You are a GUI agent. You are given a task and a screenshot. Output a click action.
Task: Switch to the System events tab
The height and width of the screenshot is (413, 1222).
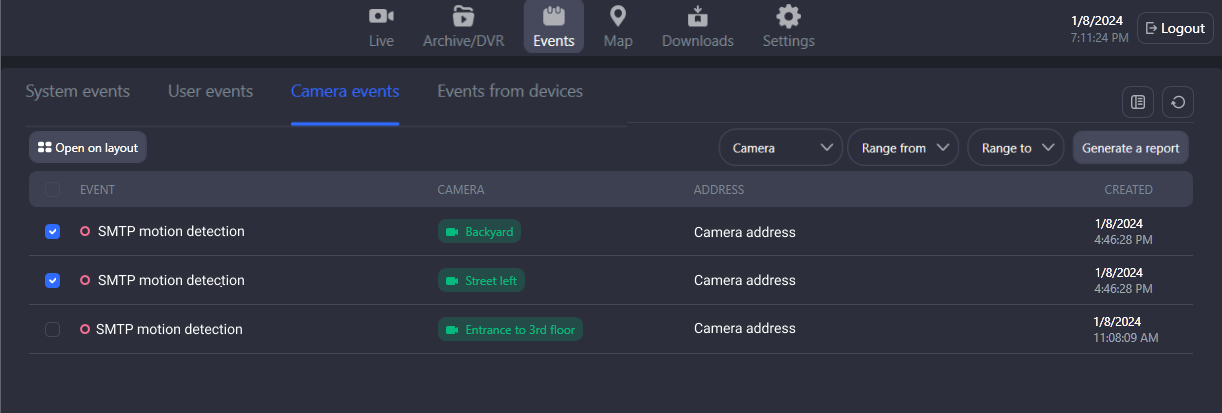click(x=78, y=92)
